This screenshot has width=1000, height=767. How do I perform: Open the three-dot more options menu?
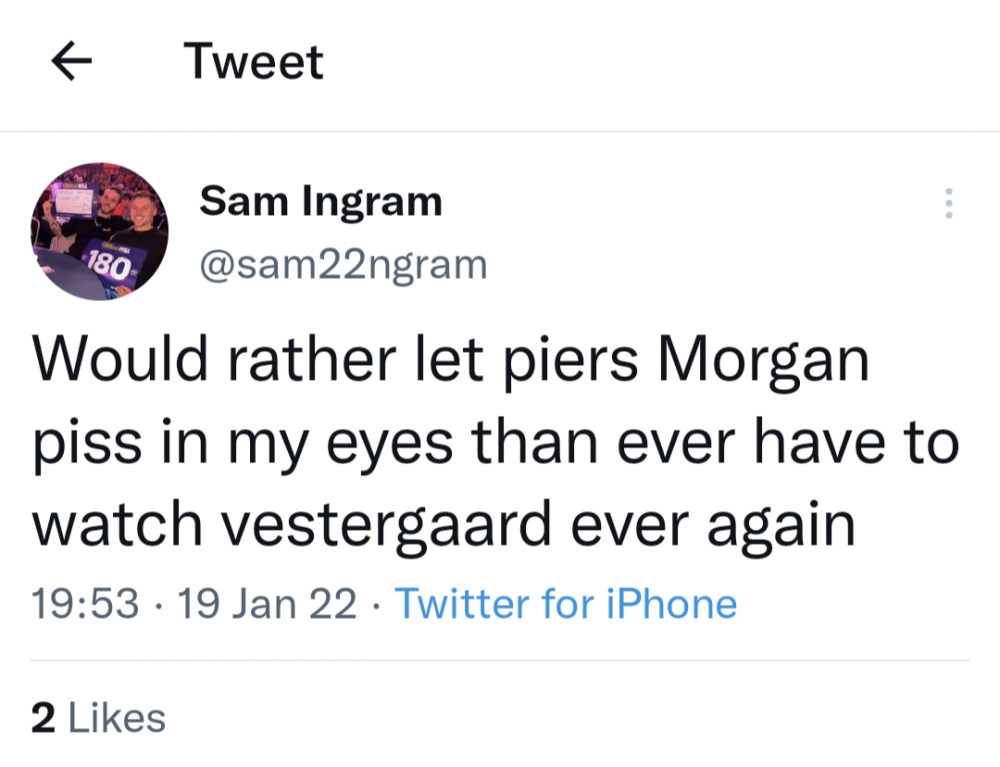948,203
